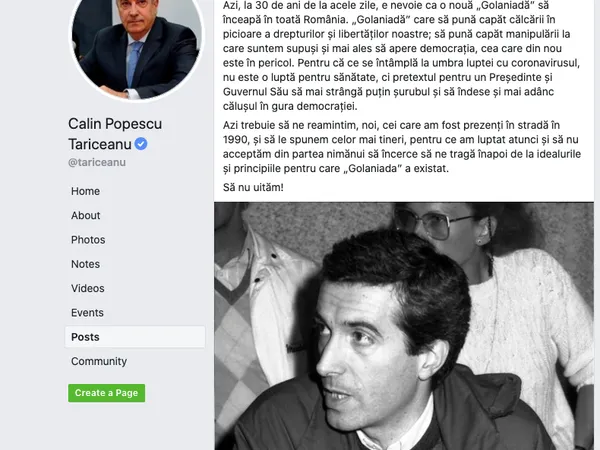Image resolution: width=600 pixels, height=450 pixels.
Task: Open the Videos section
Action: point(88,288)
